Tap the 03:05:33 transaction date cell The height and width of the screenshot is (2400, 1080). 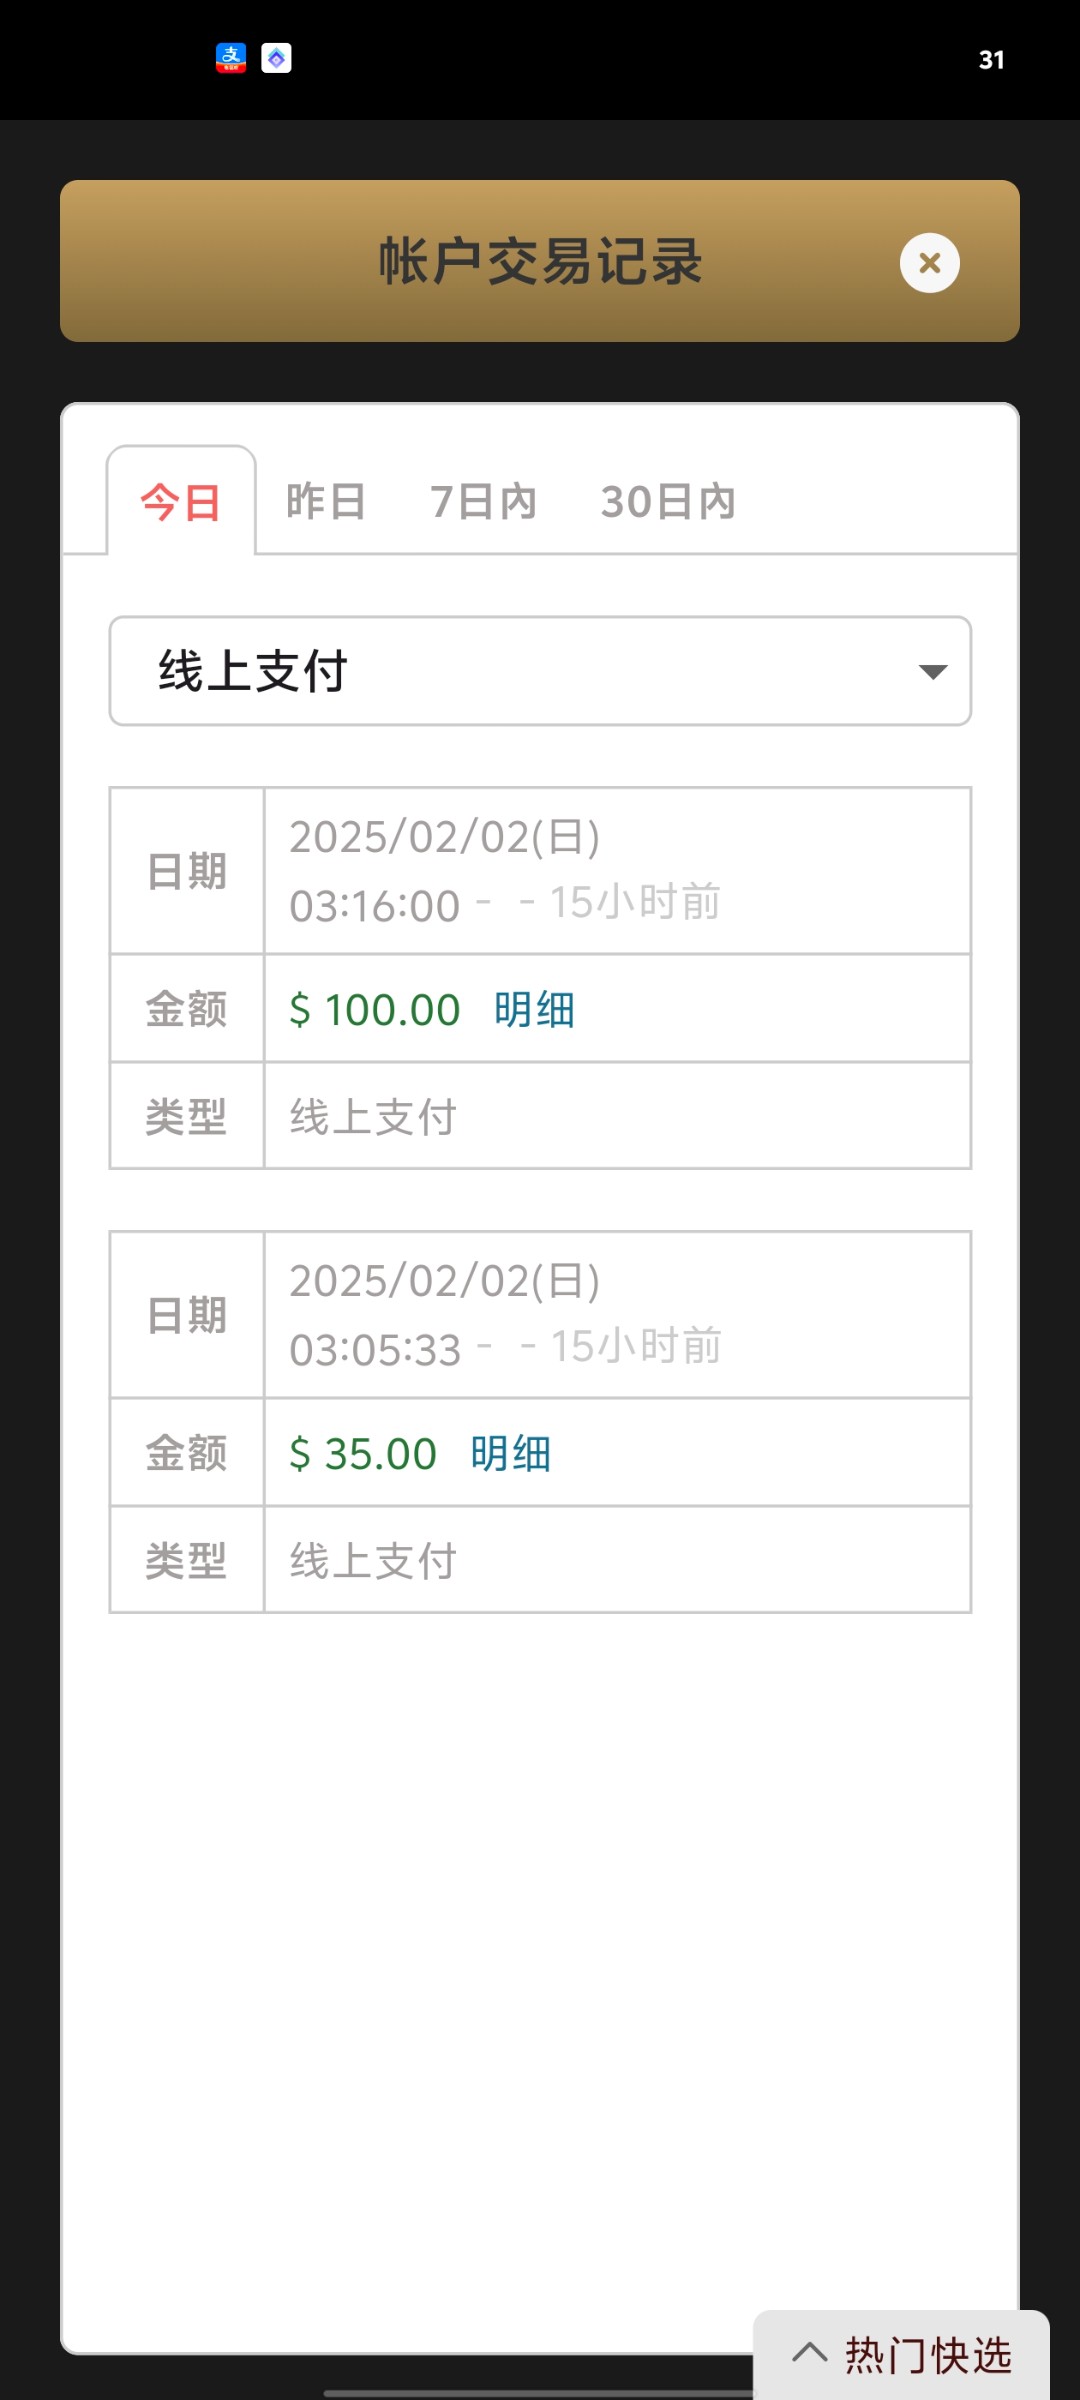616,1315
